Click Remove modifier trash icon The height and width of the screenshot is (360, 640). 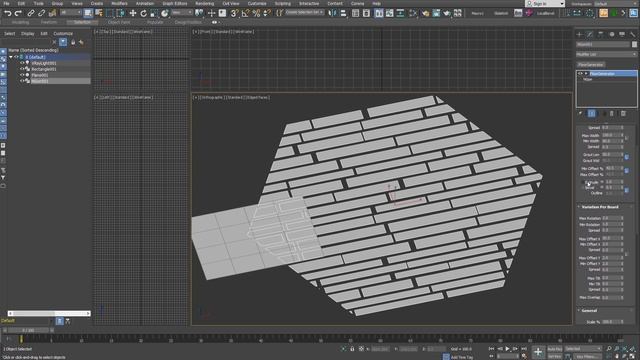point(611,113)
